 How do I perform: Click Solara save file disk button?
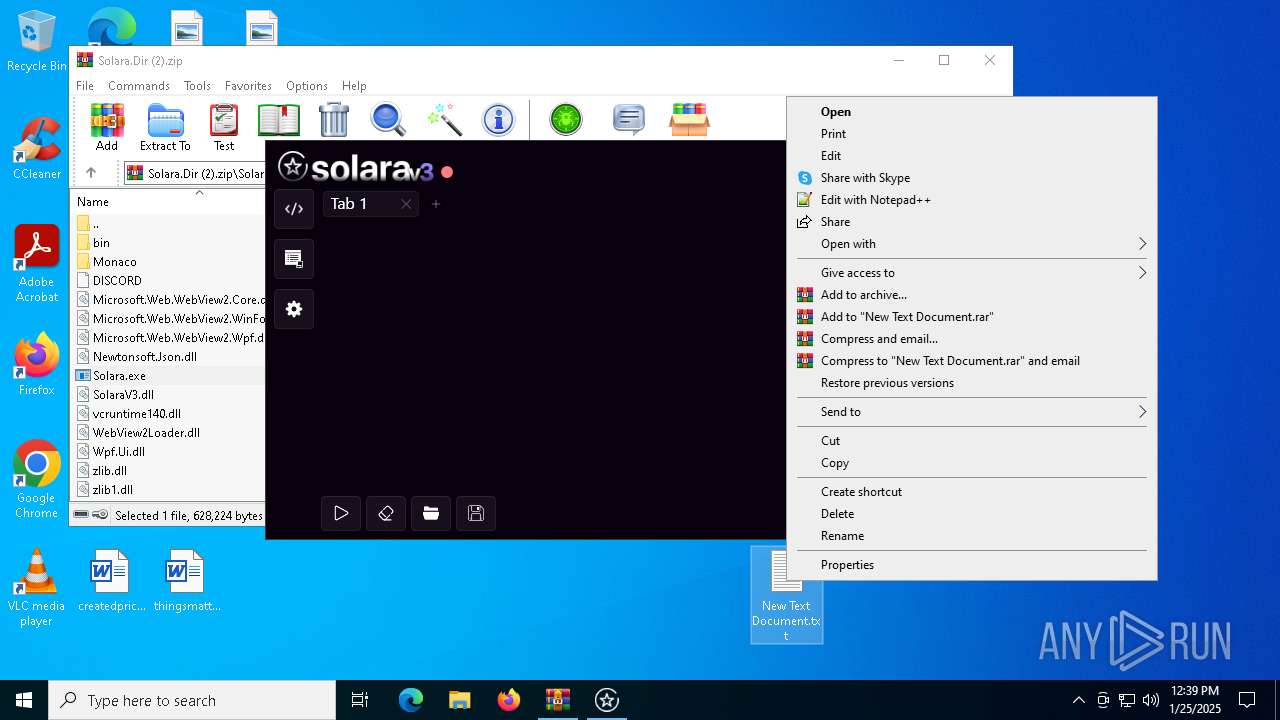[x=476, y=513]
